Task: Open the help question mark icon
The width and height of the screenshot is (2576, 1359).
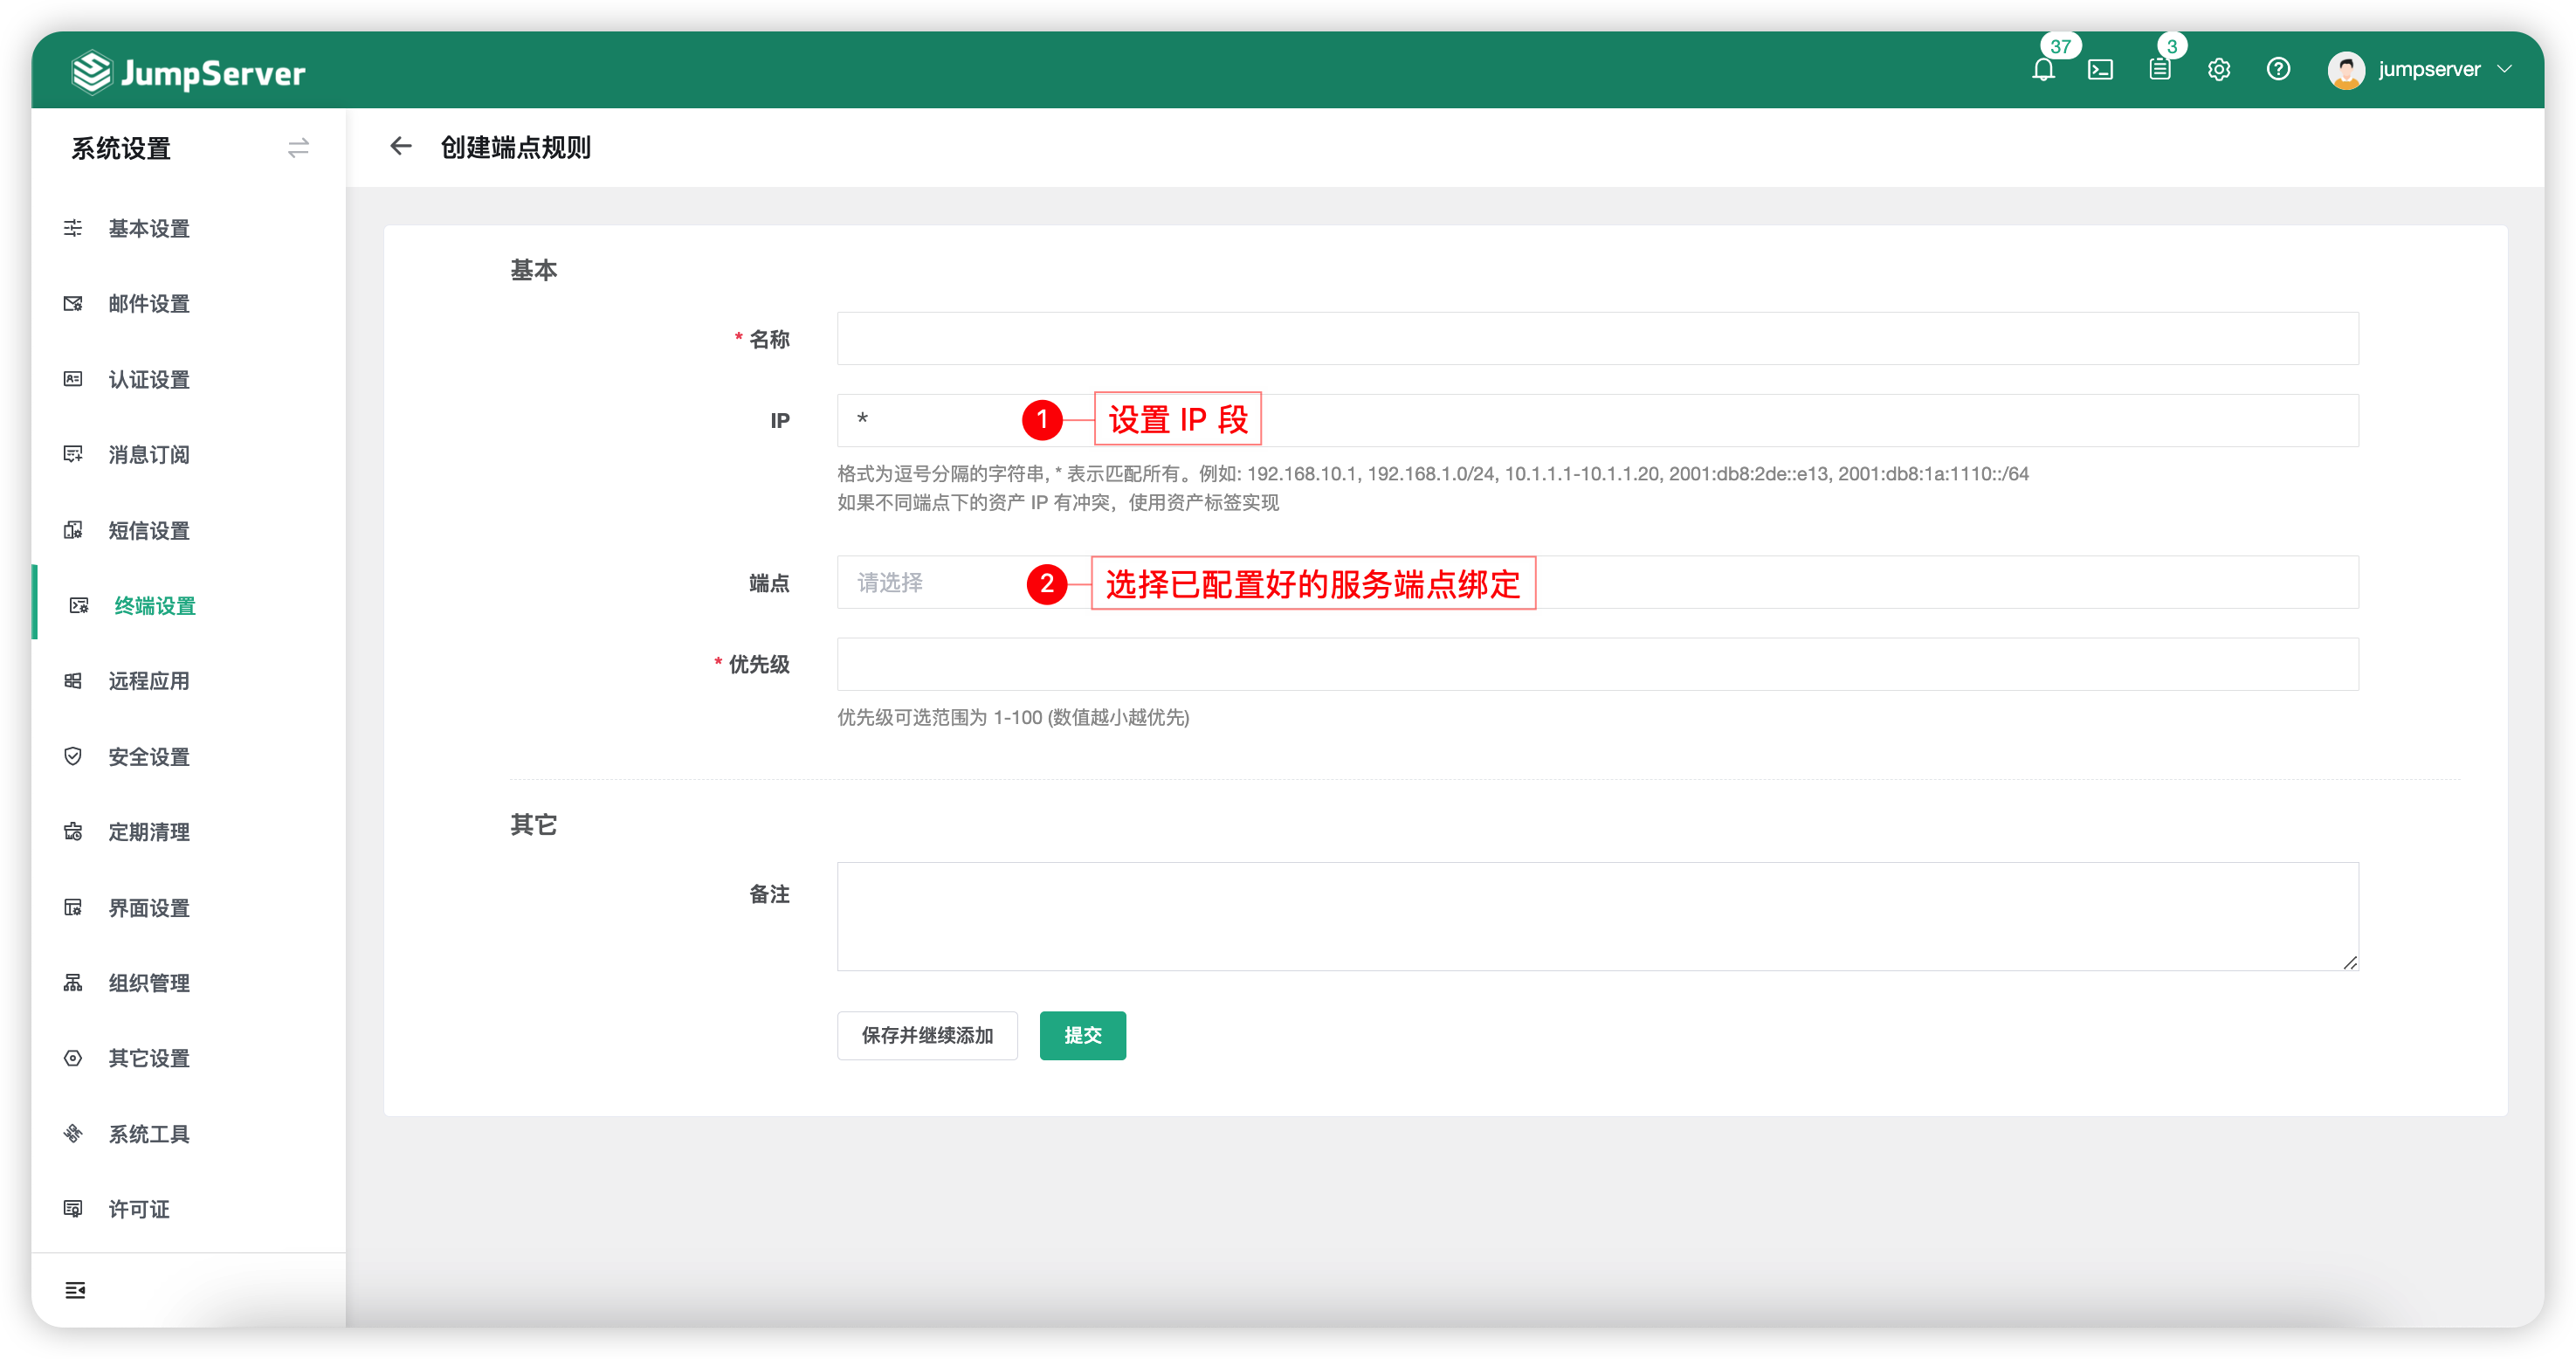Action: 2279,70
